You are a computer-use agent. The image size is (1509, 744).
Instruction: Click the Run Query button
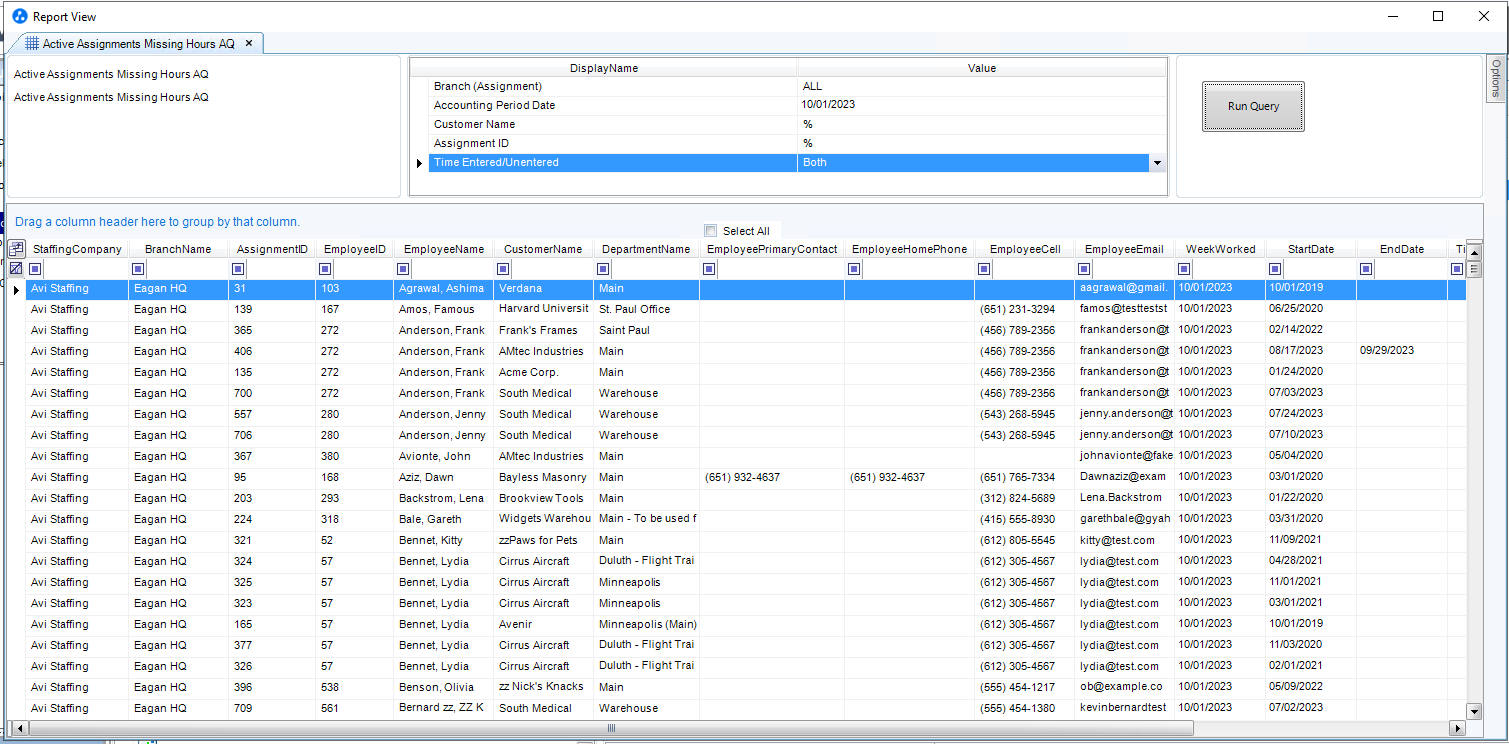tap(1253, 106)
